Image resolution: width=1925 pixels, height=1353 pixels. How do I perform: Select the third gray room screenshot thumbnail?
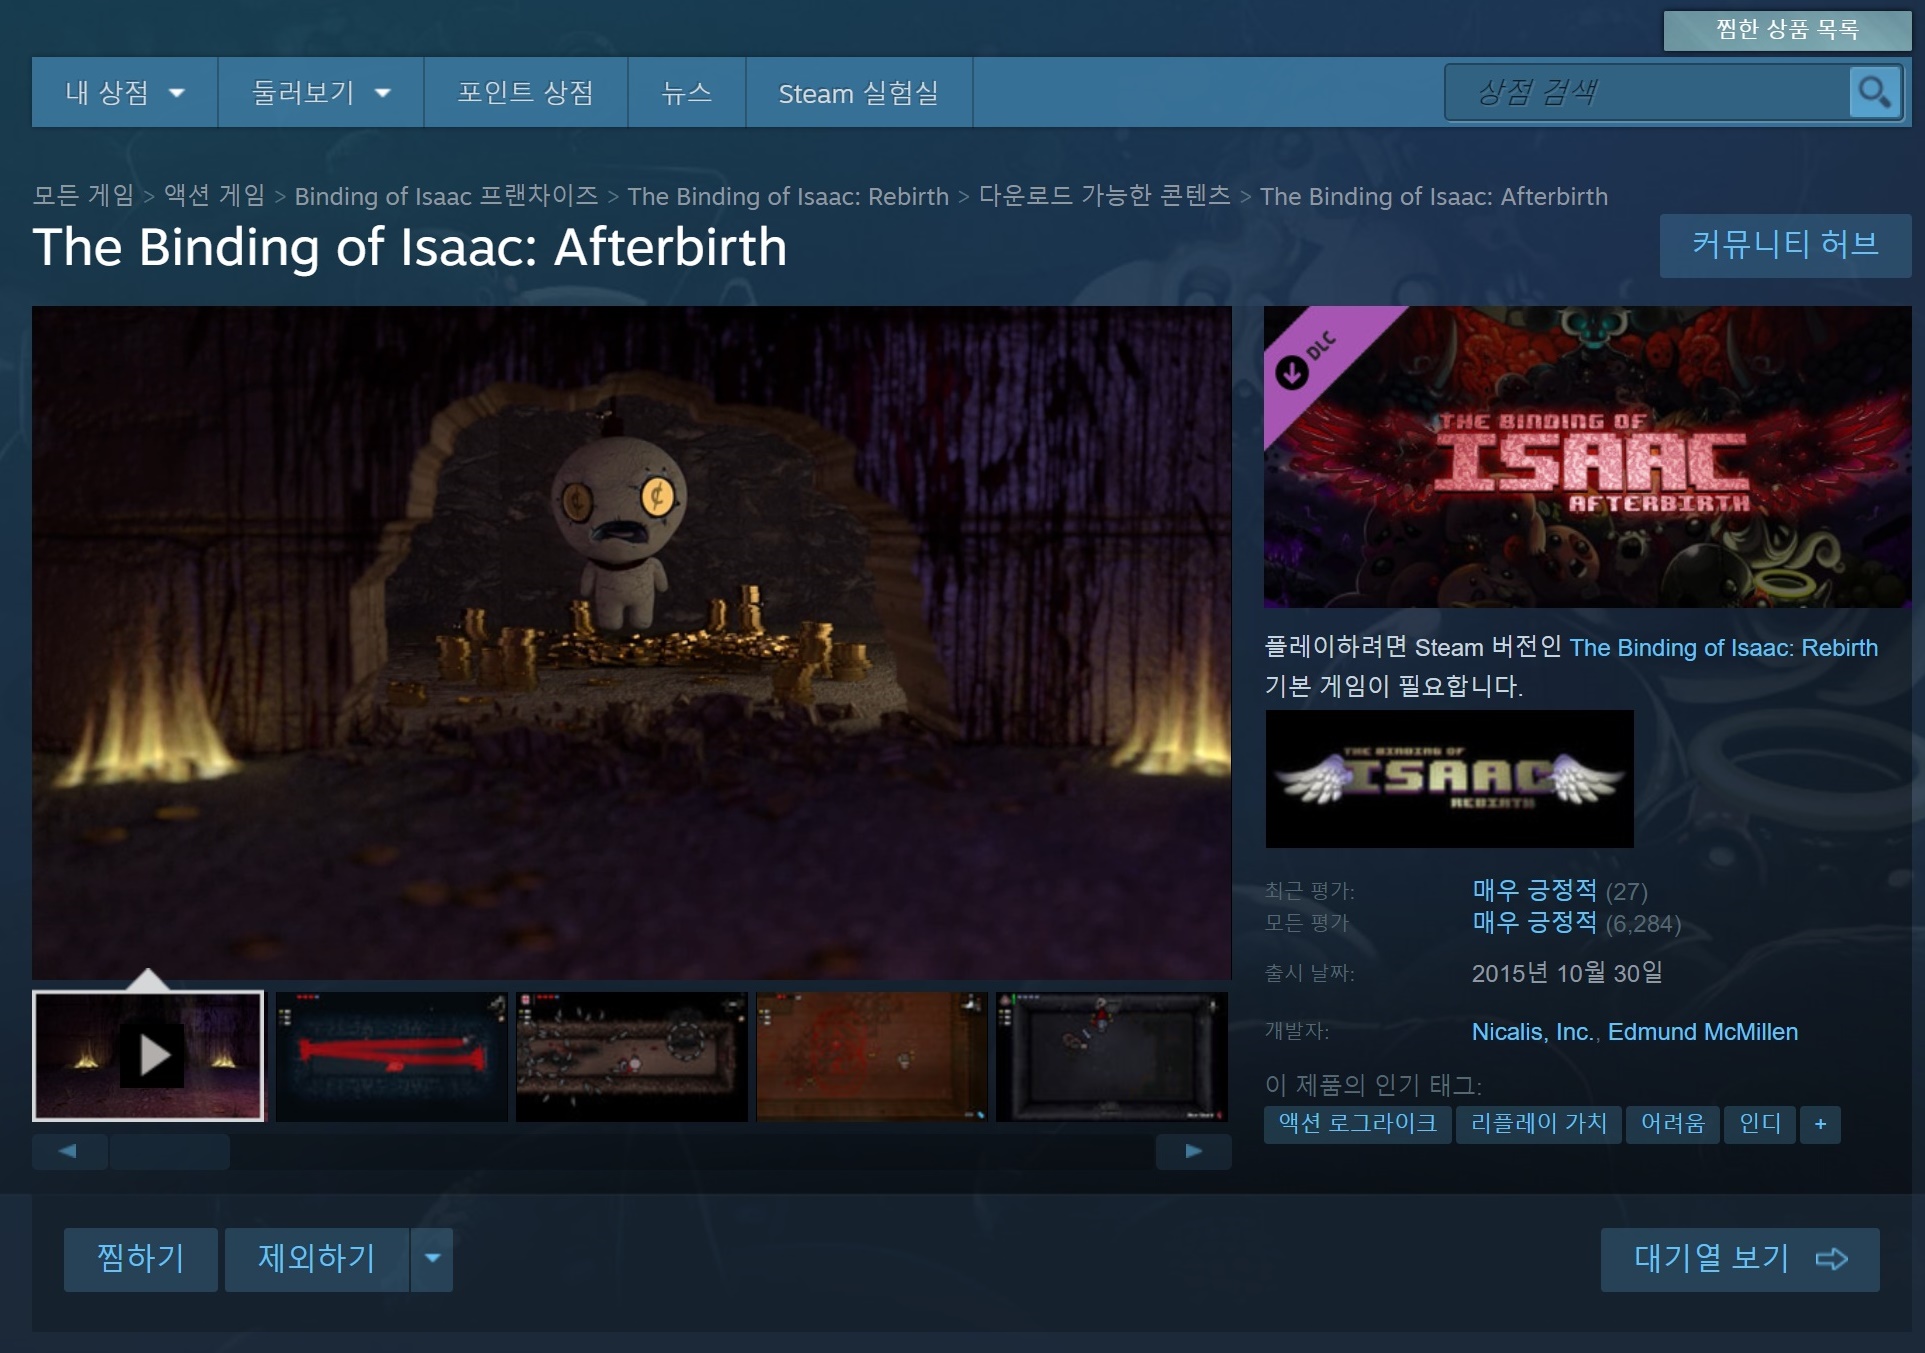coord(632,1056)
